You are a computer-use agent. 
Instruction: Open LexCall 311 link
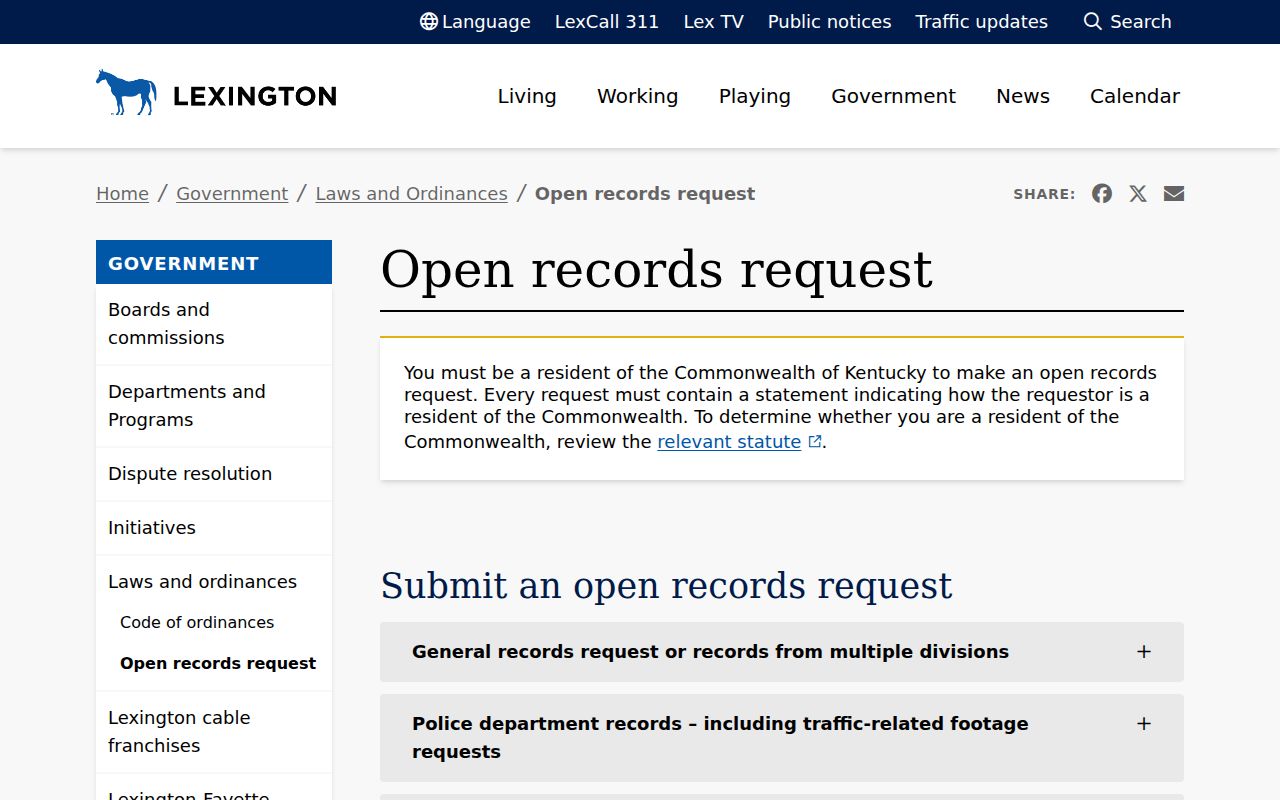point(607,22)
